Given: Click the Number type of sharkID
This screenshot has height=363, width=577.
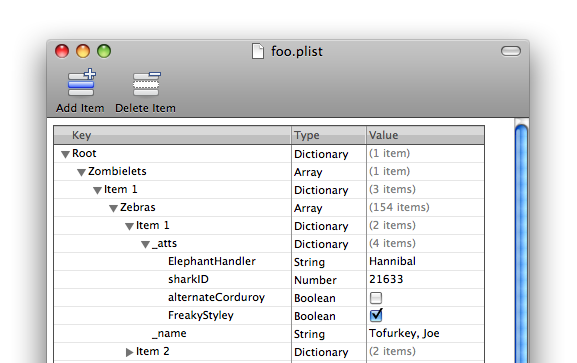Looking at the screenshot, I should tap(315, 280).
